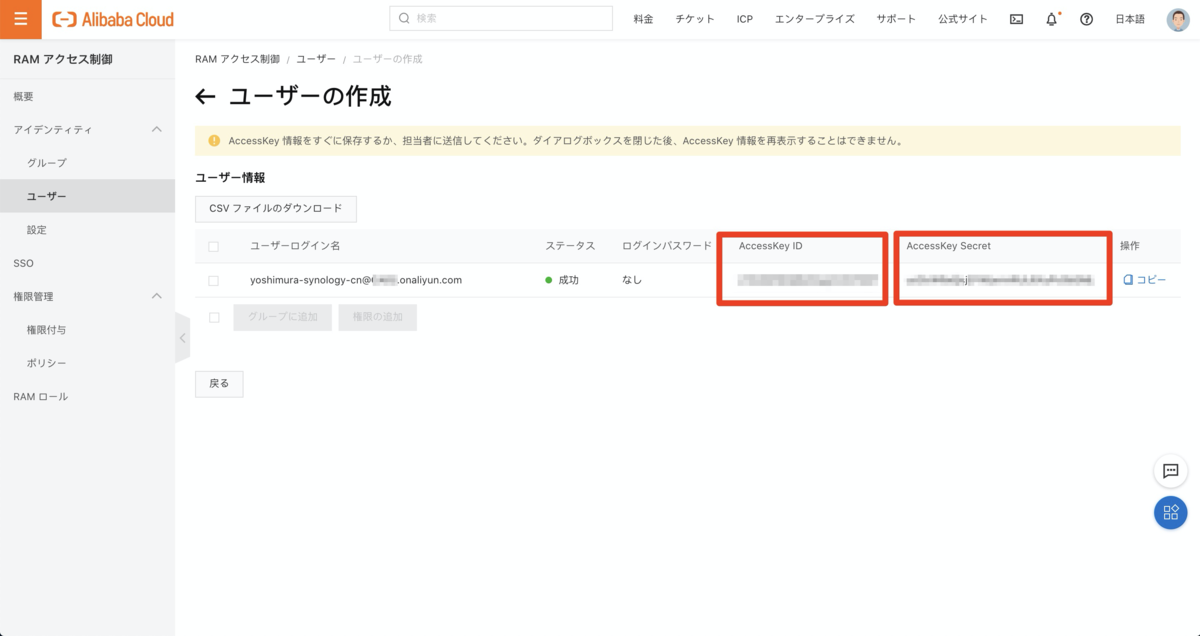
Task: Click the ユーザーログイン名 column header
Action: [x=295, y=246]
